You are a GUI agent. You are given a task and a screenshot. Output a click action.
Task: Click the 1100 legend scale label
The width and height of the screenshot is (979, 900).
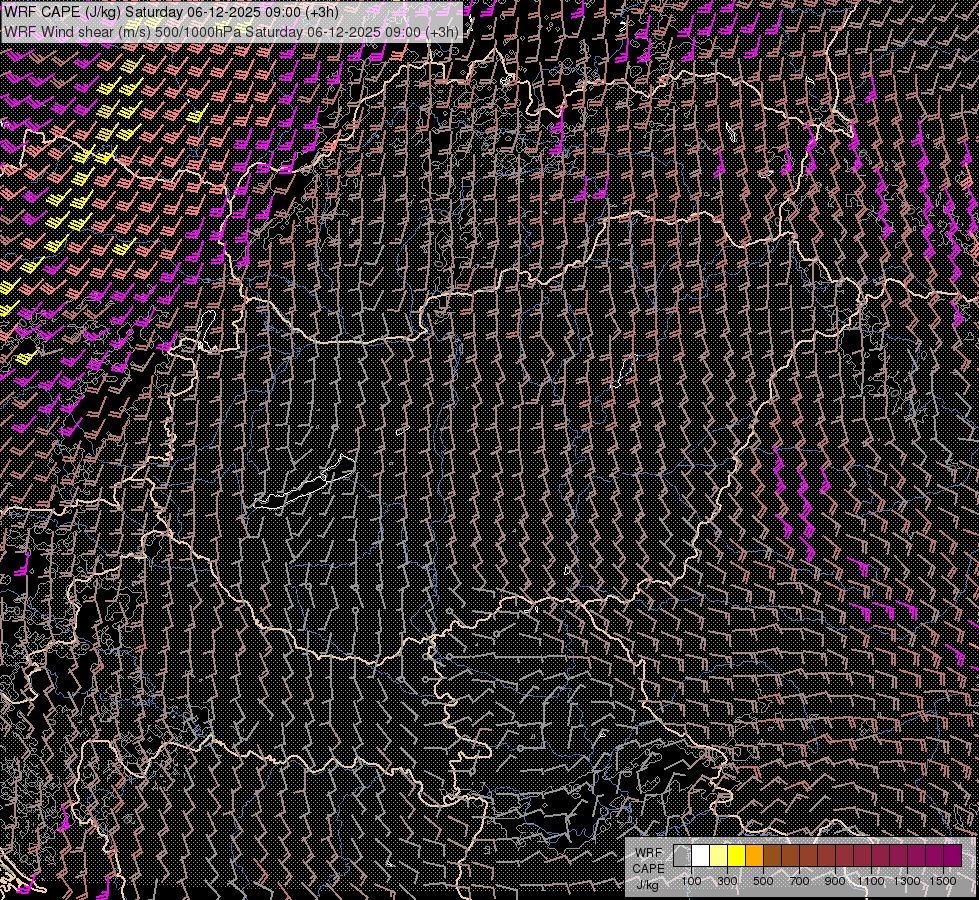(871, 881)
